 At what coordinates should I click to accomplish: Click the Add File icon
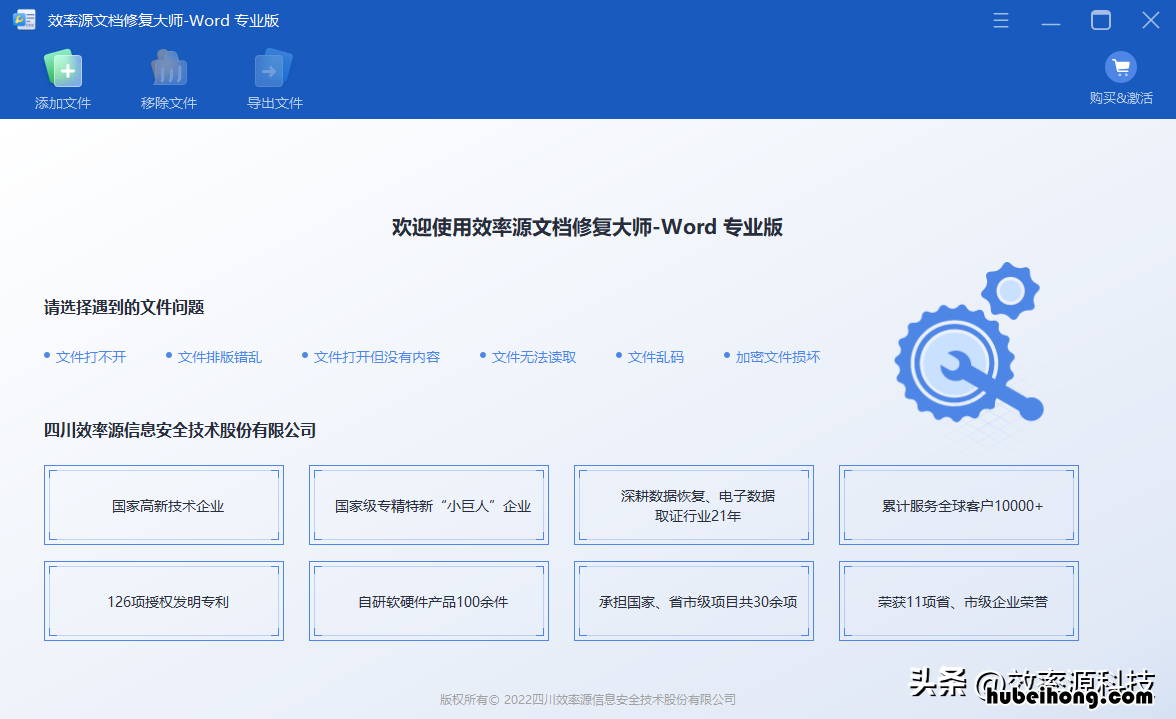coord(63,70)
